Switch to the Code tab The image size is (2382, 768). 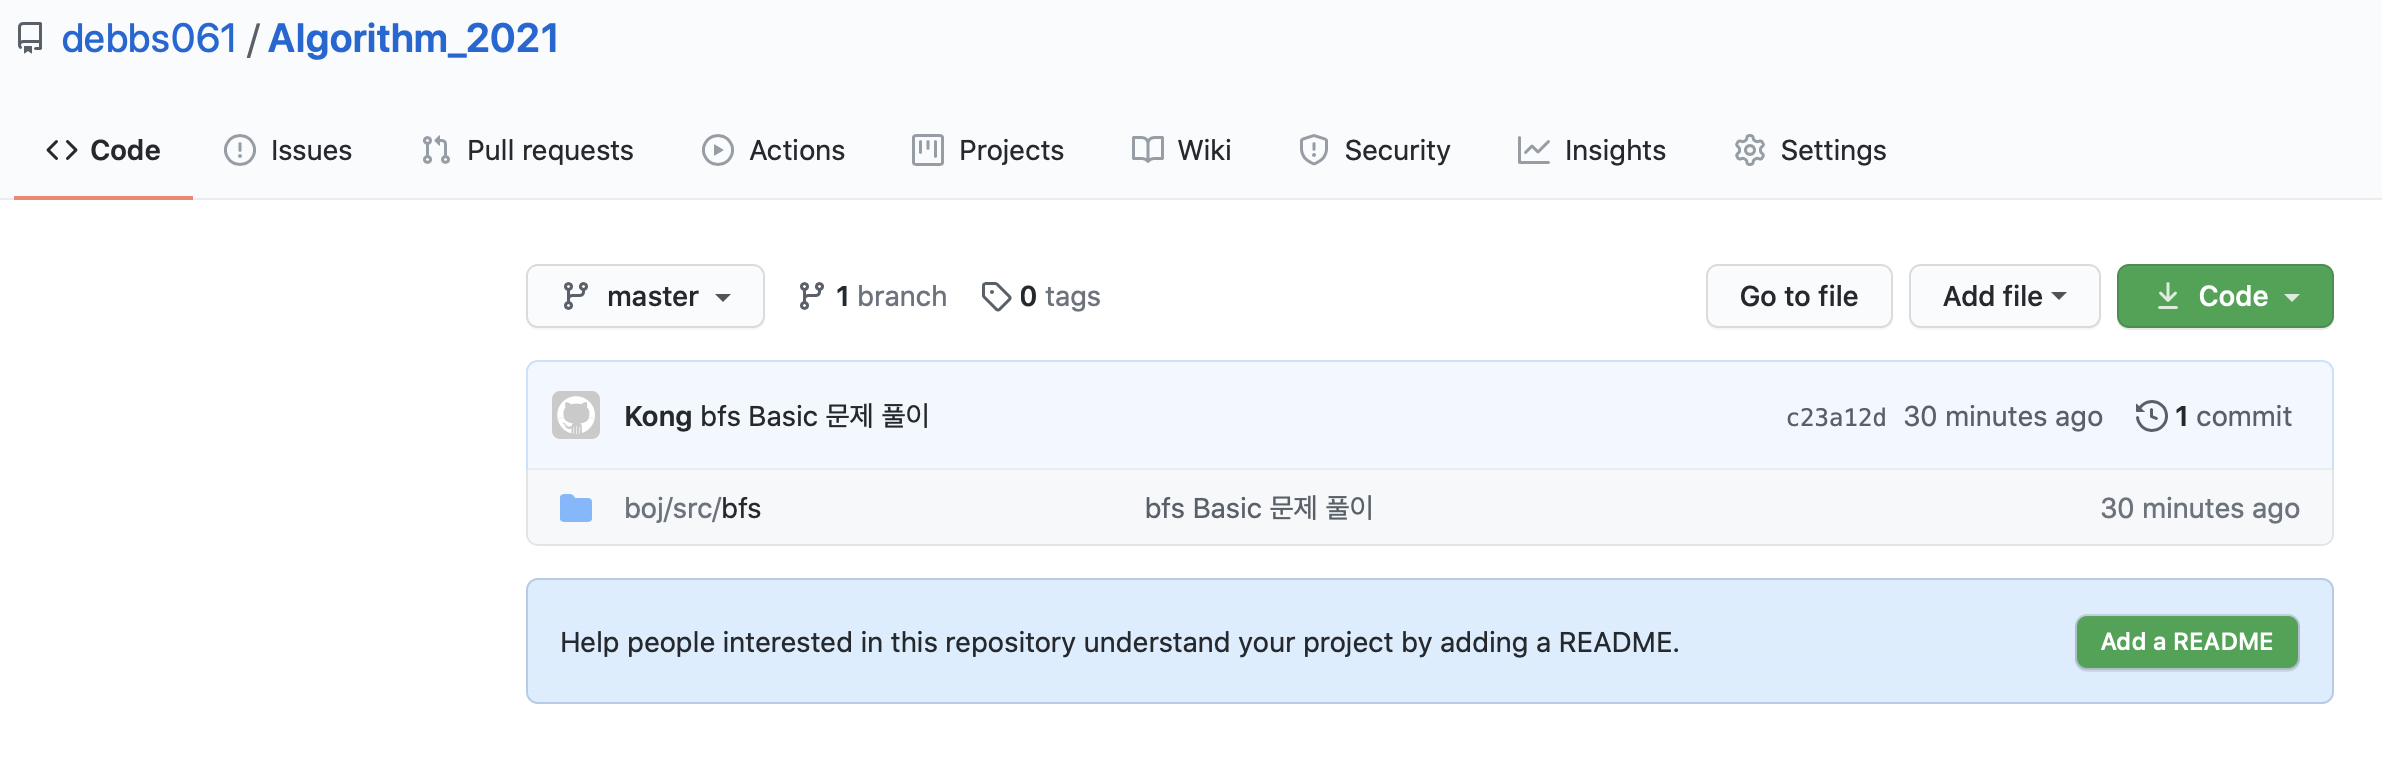(103, 150)
